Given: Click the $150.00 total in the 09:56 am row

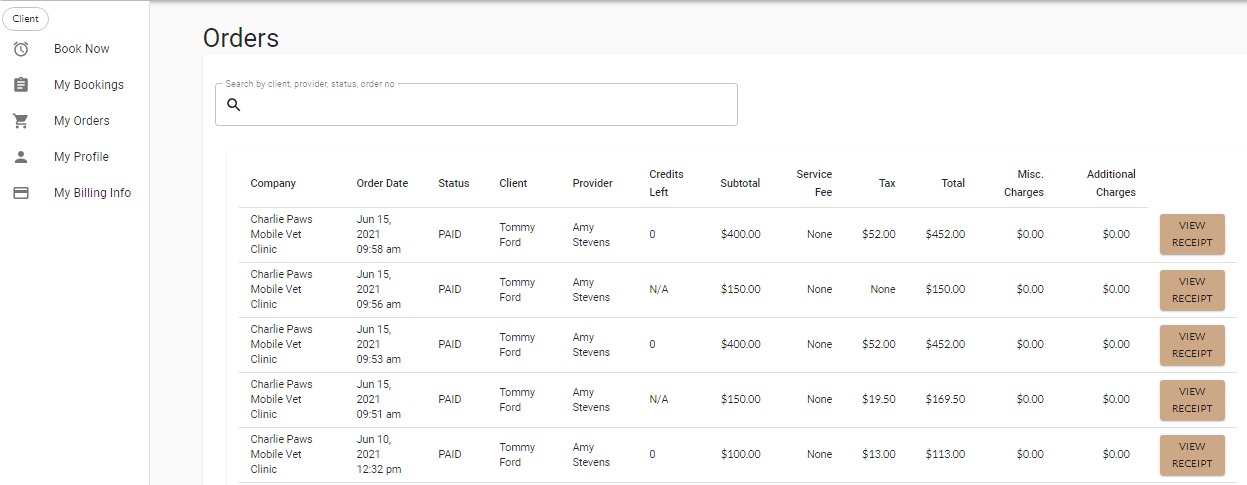Looking at the screenshot, I should 945,289.
